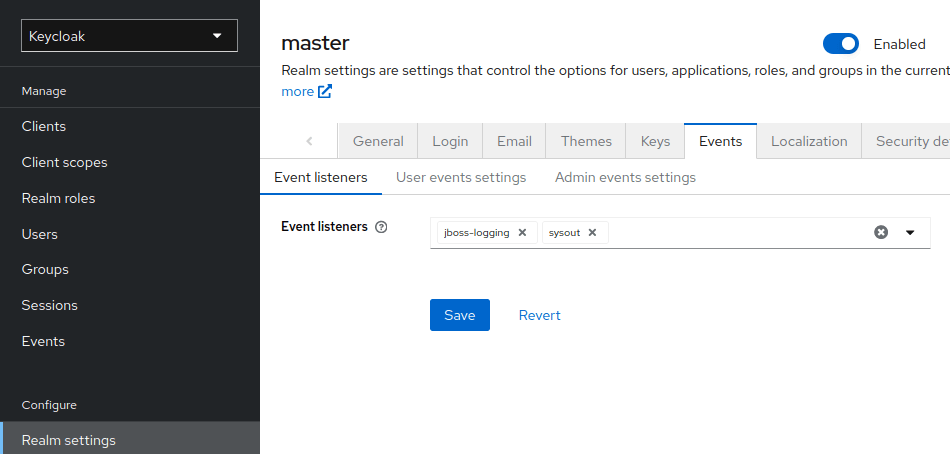Open the Security defenses tab
Screen dimensions: 950x454
pyautogui.click(x=906, y=141)
